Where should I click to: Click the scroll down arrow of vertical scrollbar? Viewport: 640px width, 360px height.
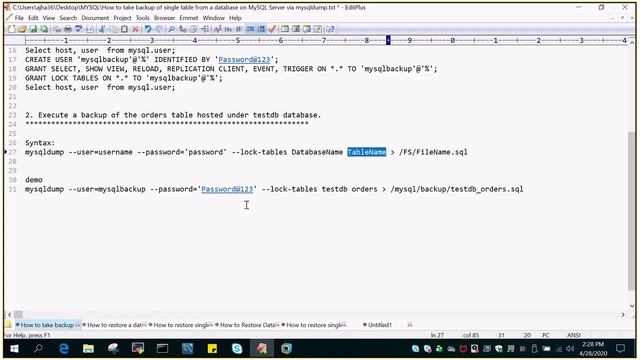(632, 306)
